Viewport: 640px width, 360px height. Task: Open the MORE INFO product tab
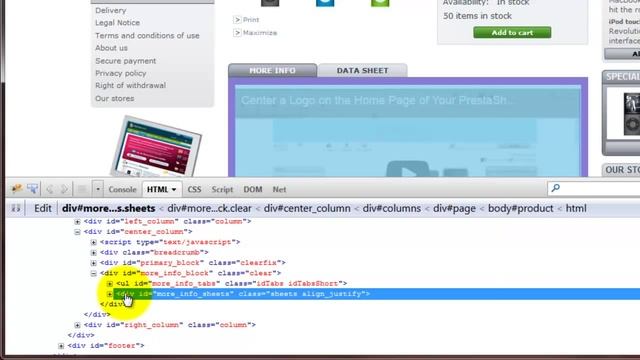pyautogui.click(x=272, y=70)
